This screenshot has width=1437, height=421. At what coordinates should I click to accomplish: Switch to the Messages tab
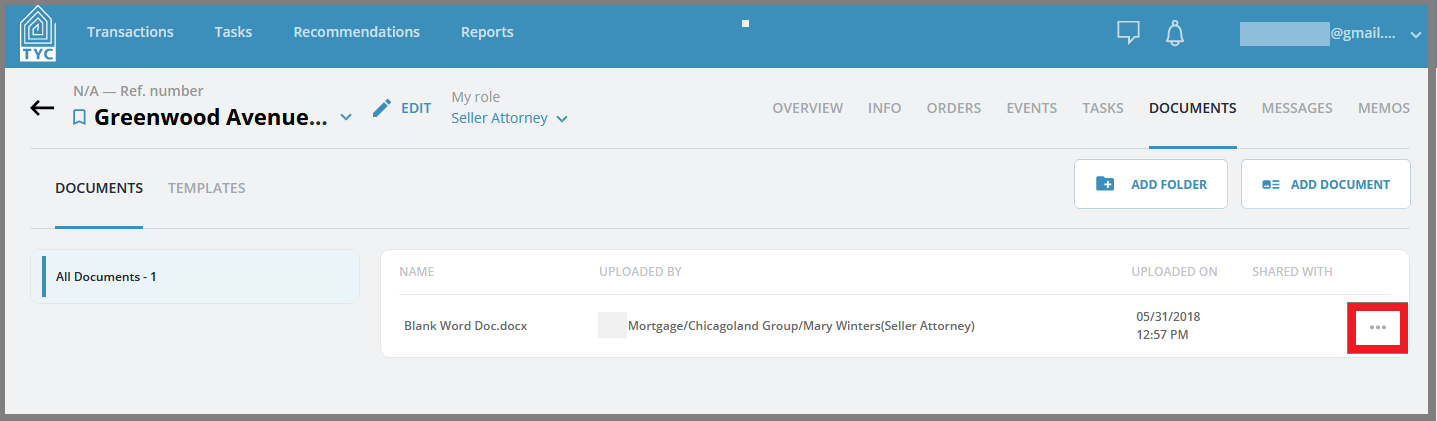click(x=1297, y=108)
